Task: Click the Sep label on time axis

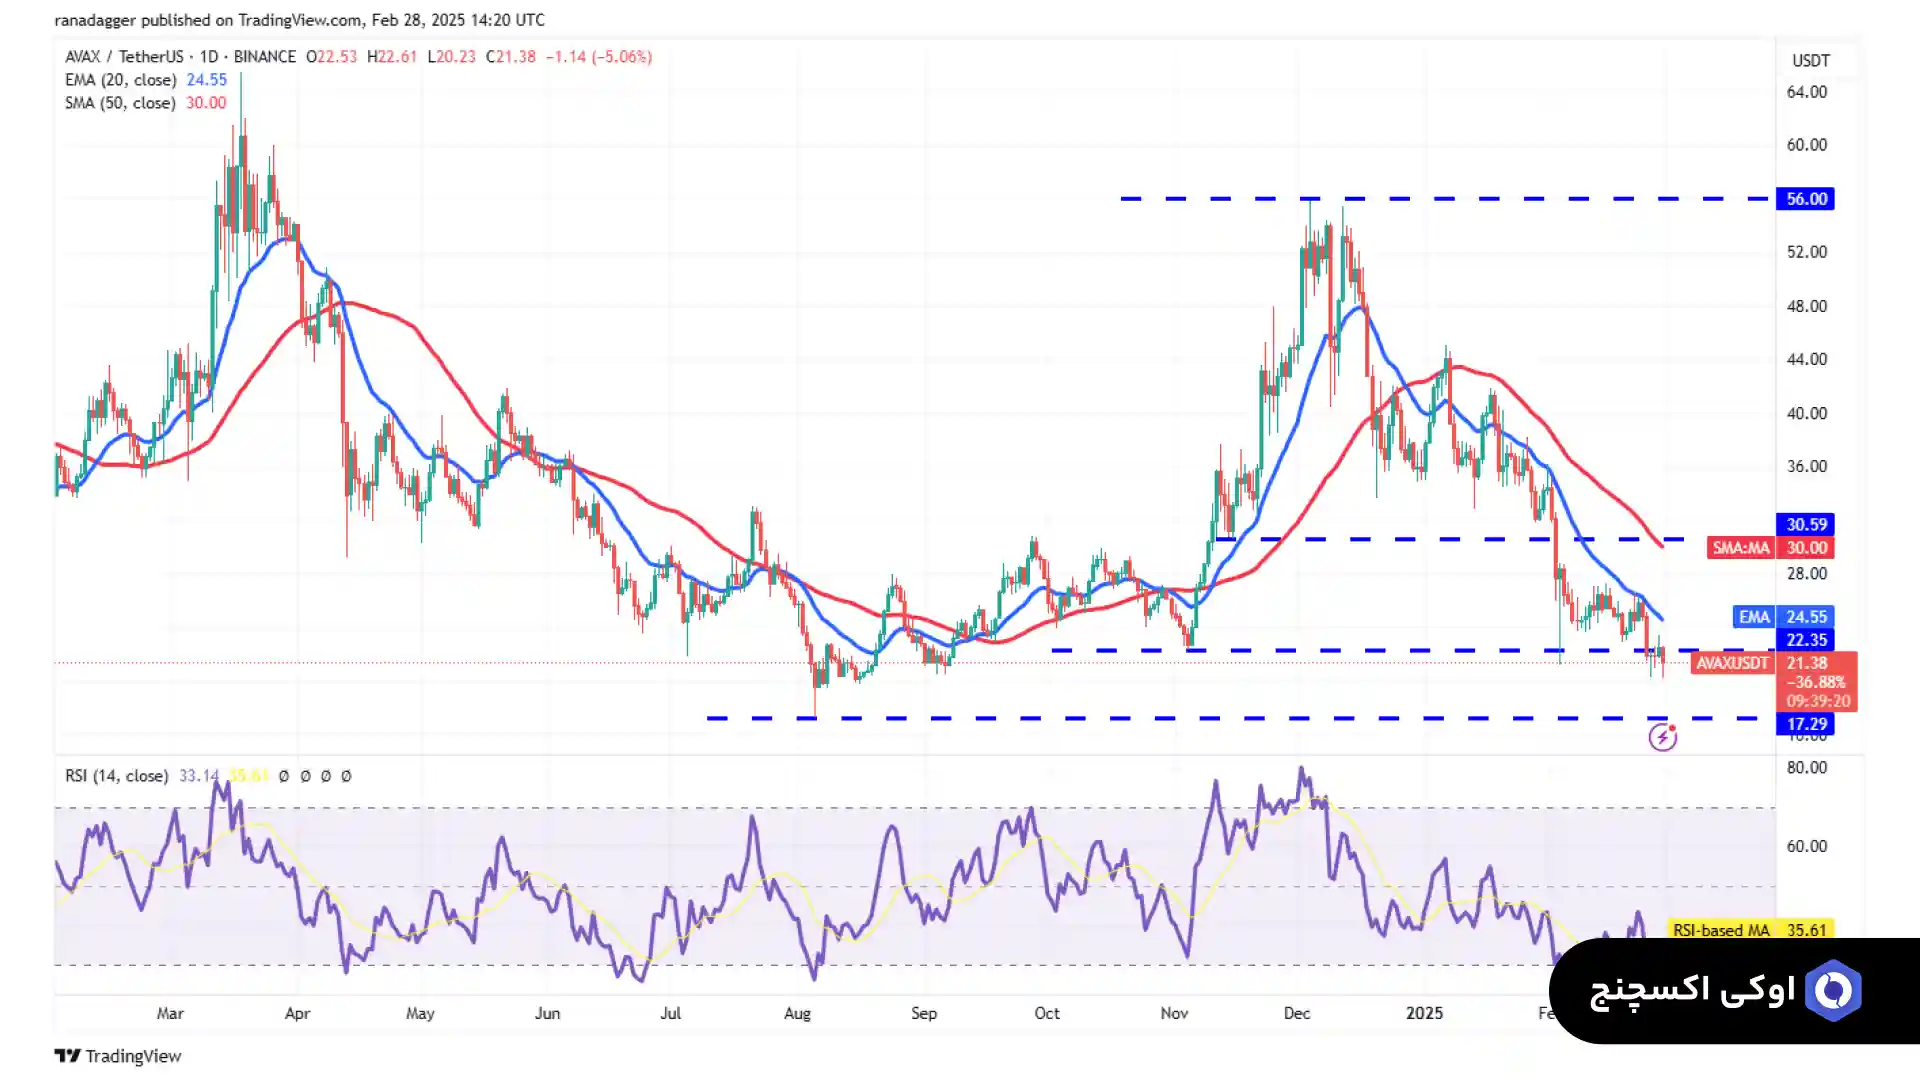Action: [924, 1013]
